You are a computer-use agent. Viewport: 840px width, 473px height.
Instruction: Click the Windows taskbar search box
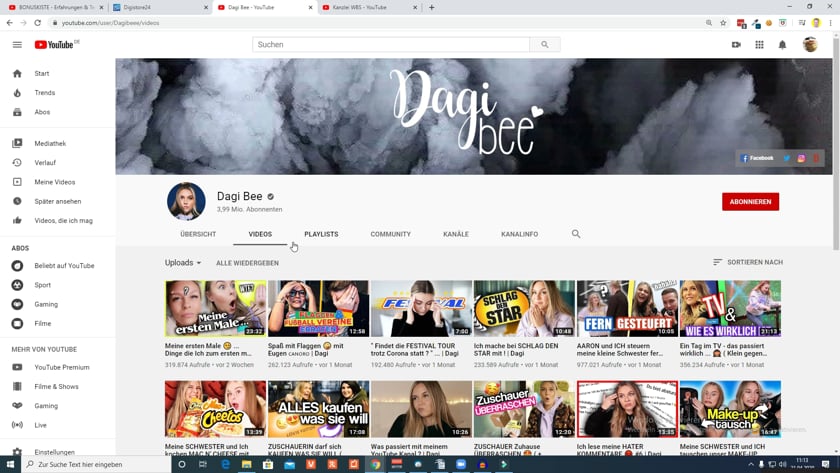point(98,464)
